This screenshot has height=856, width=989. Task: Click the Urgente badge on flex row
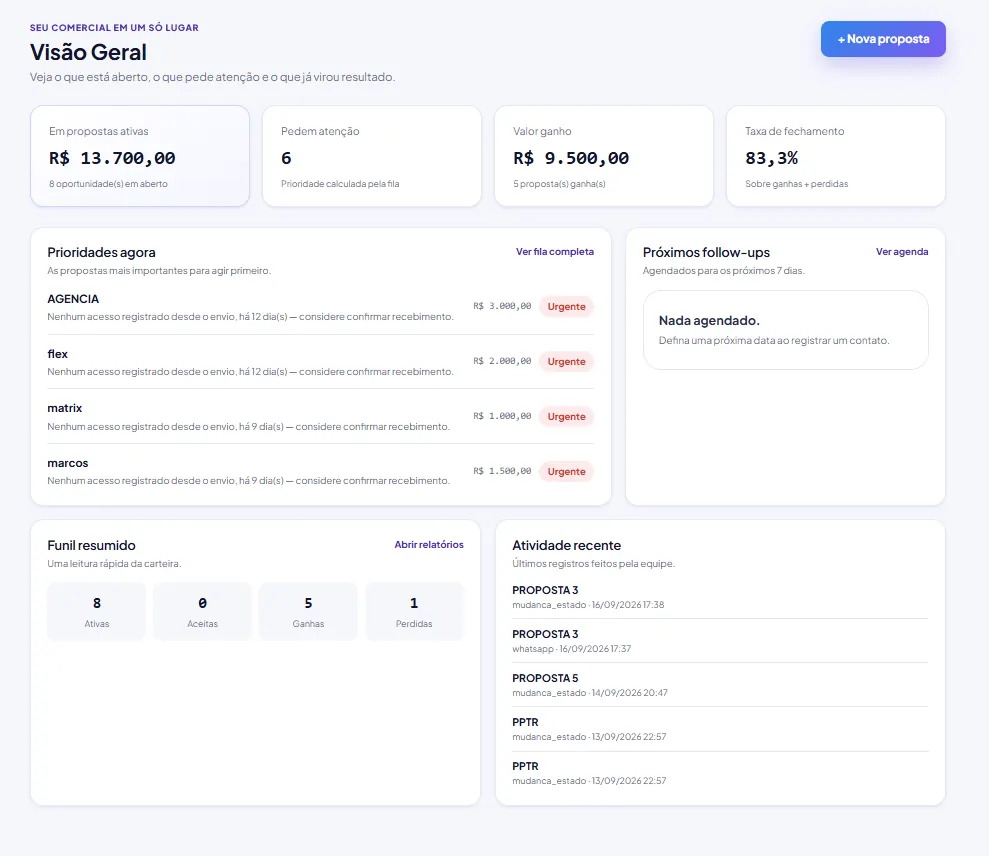pyautogui.click(x=566, y=361)
